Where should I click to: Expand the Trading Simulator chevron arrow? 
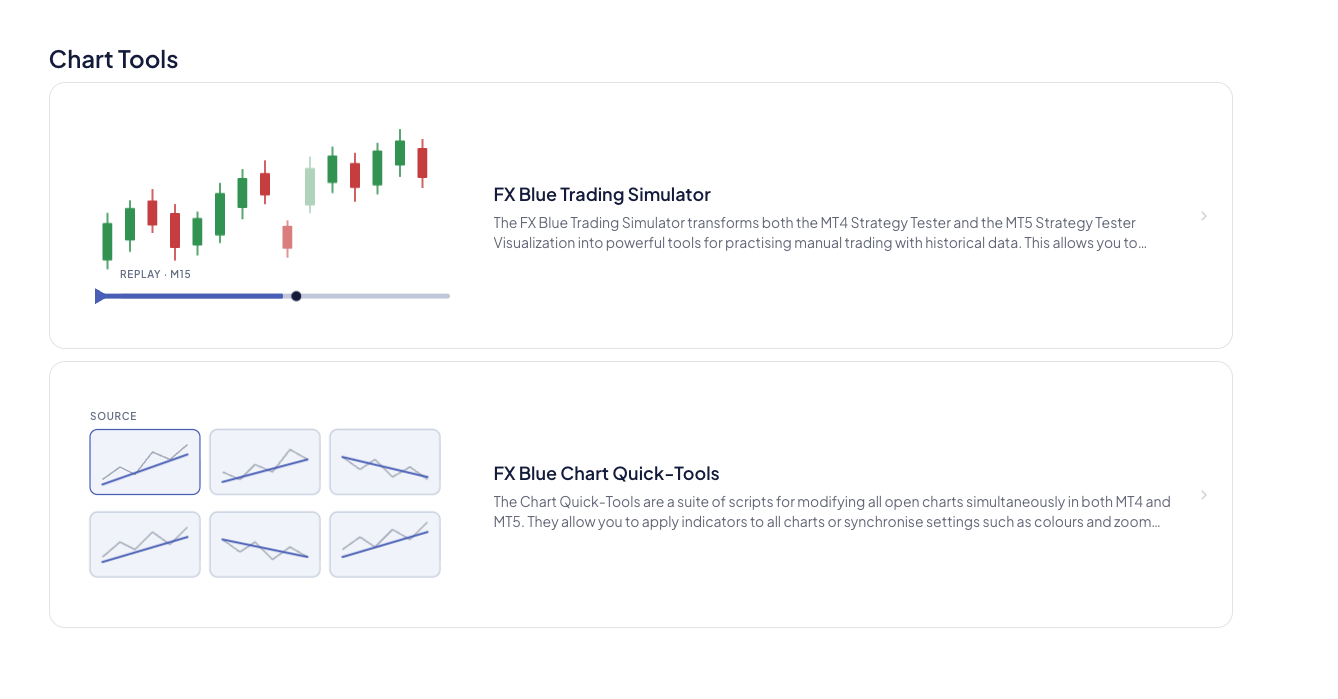tap(1204, 216)
